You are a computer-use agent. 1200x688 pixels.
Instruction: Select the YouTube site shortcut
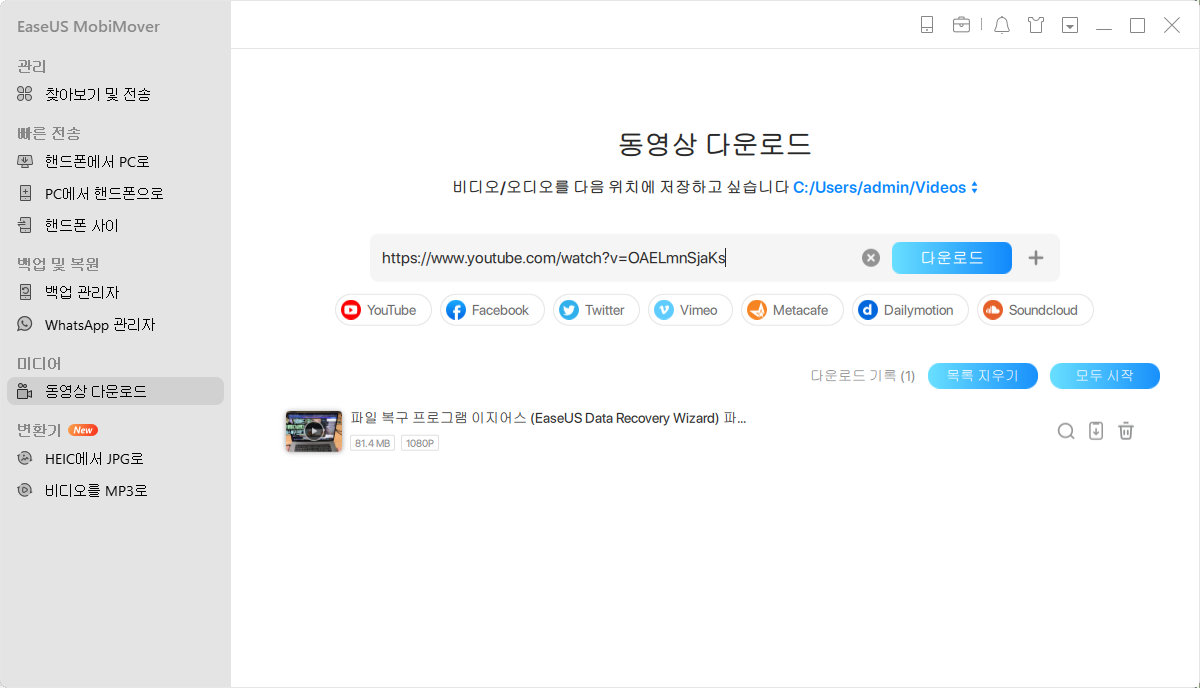click(383, 310)
